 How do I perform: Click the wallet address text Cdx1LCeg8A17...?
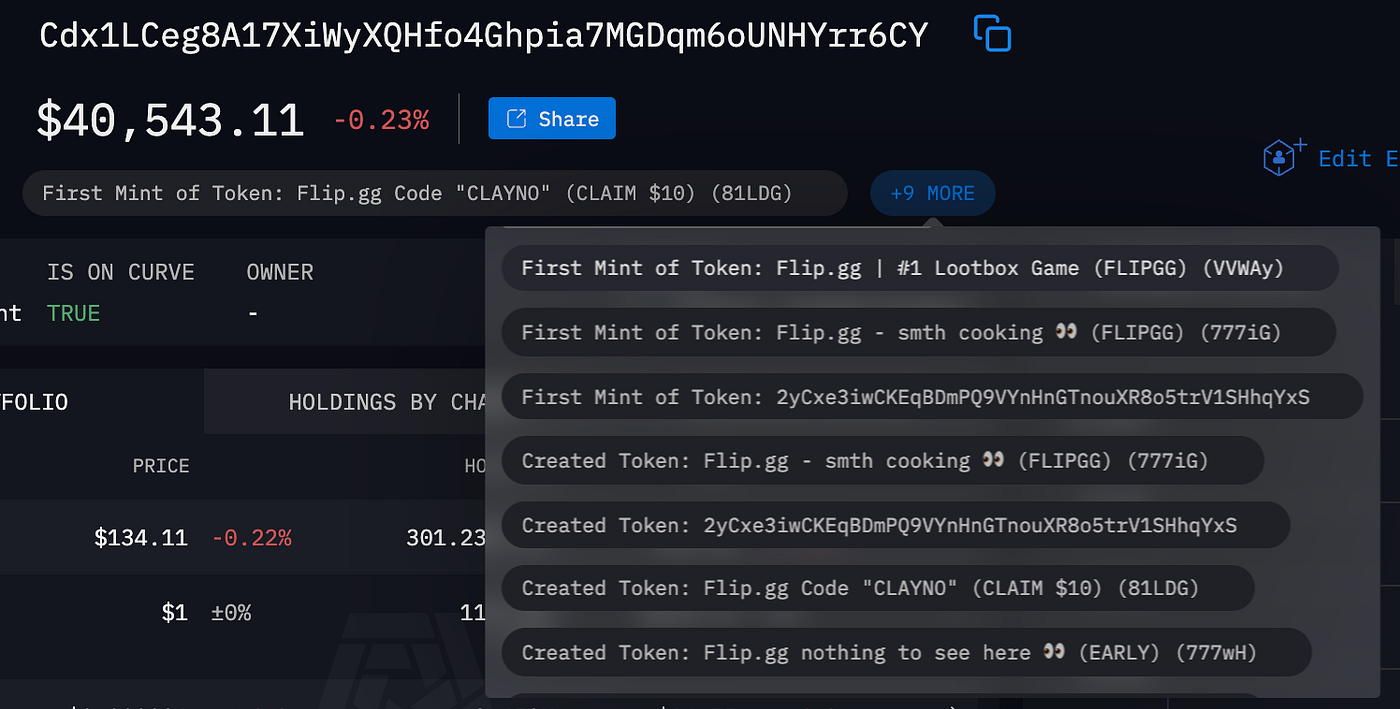(x=483, y=35)
